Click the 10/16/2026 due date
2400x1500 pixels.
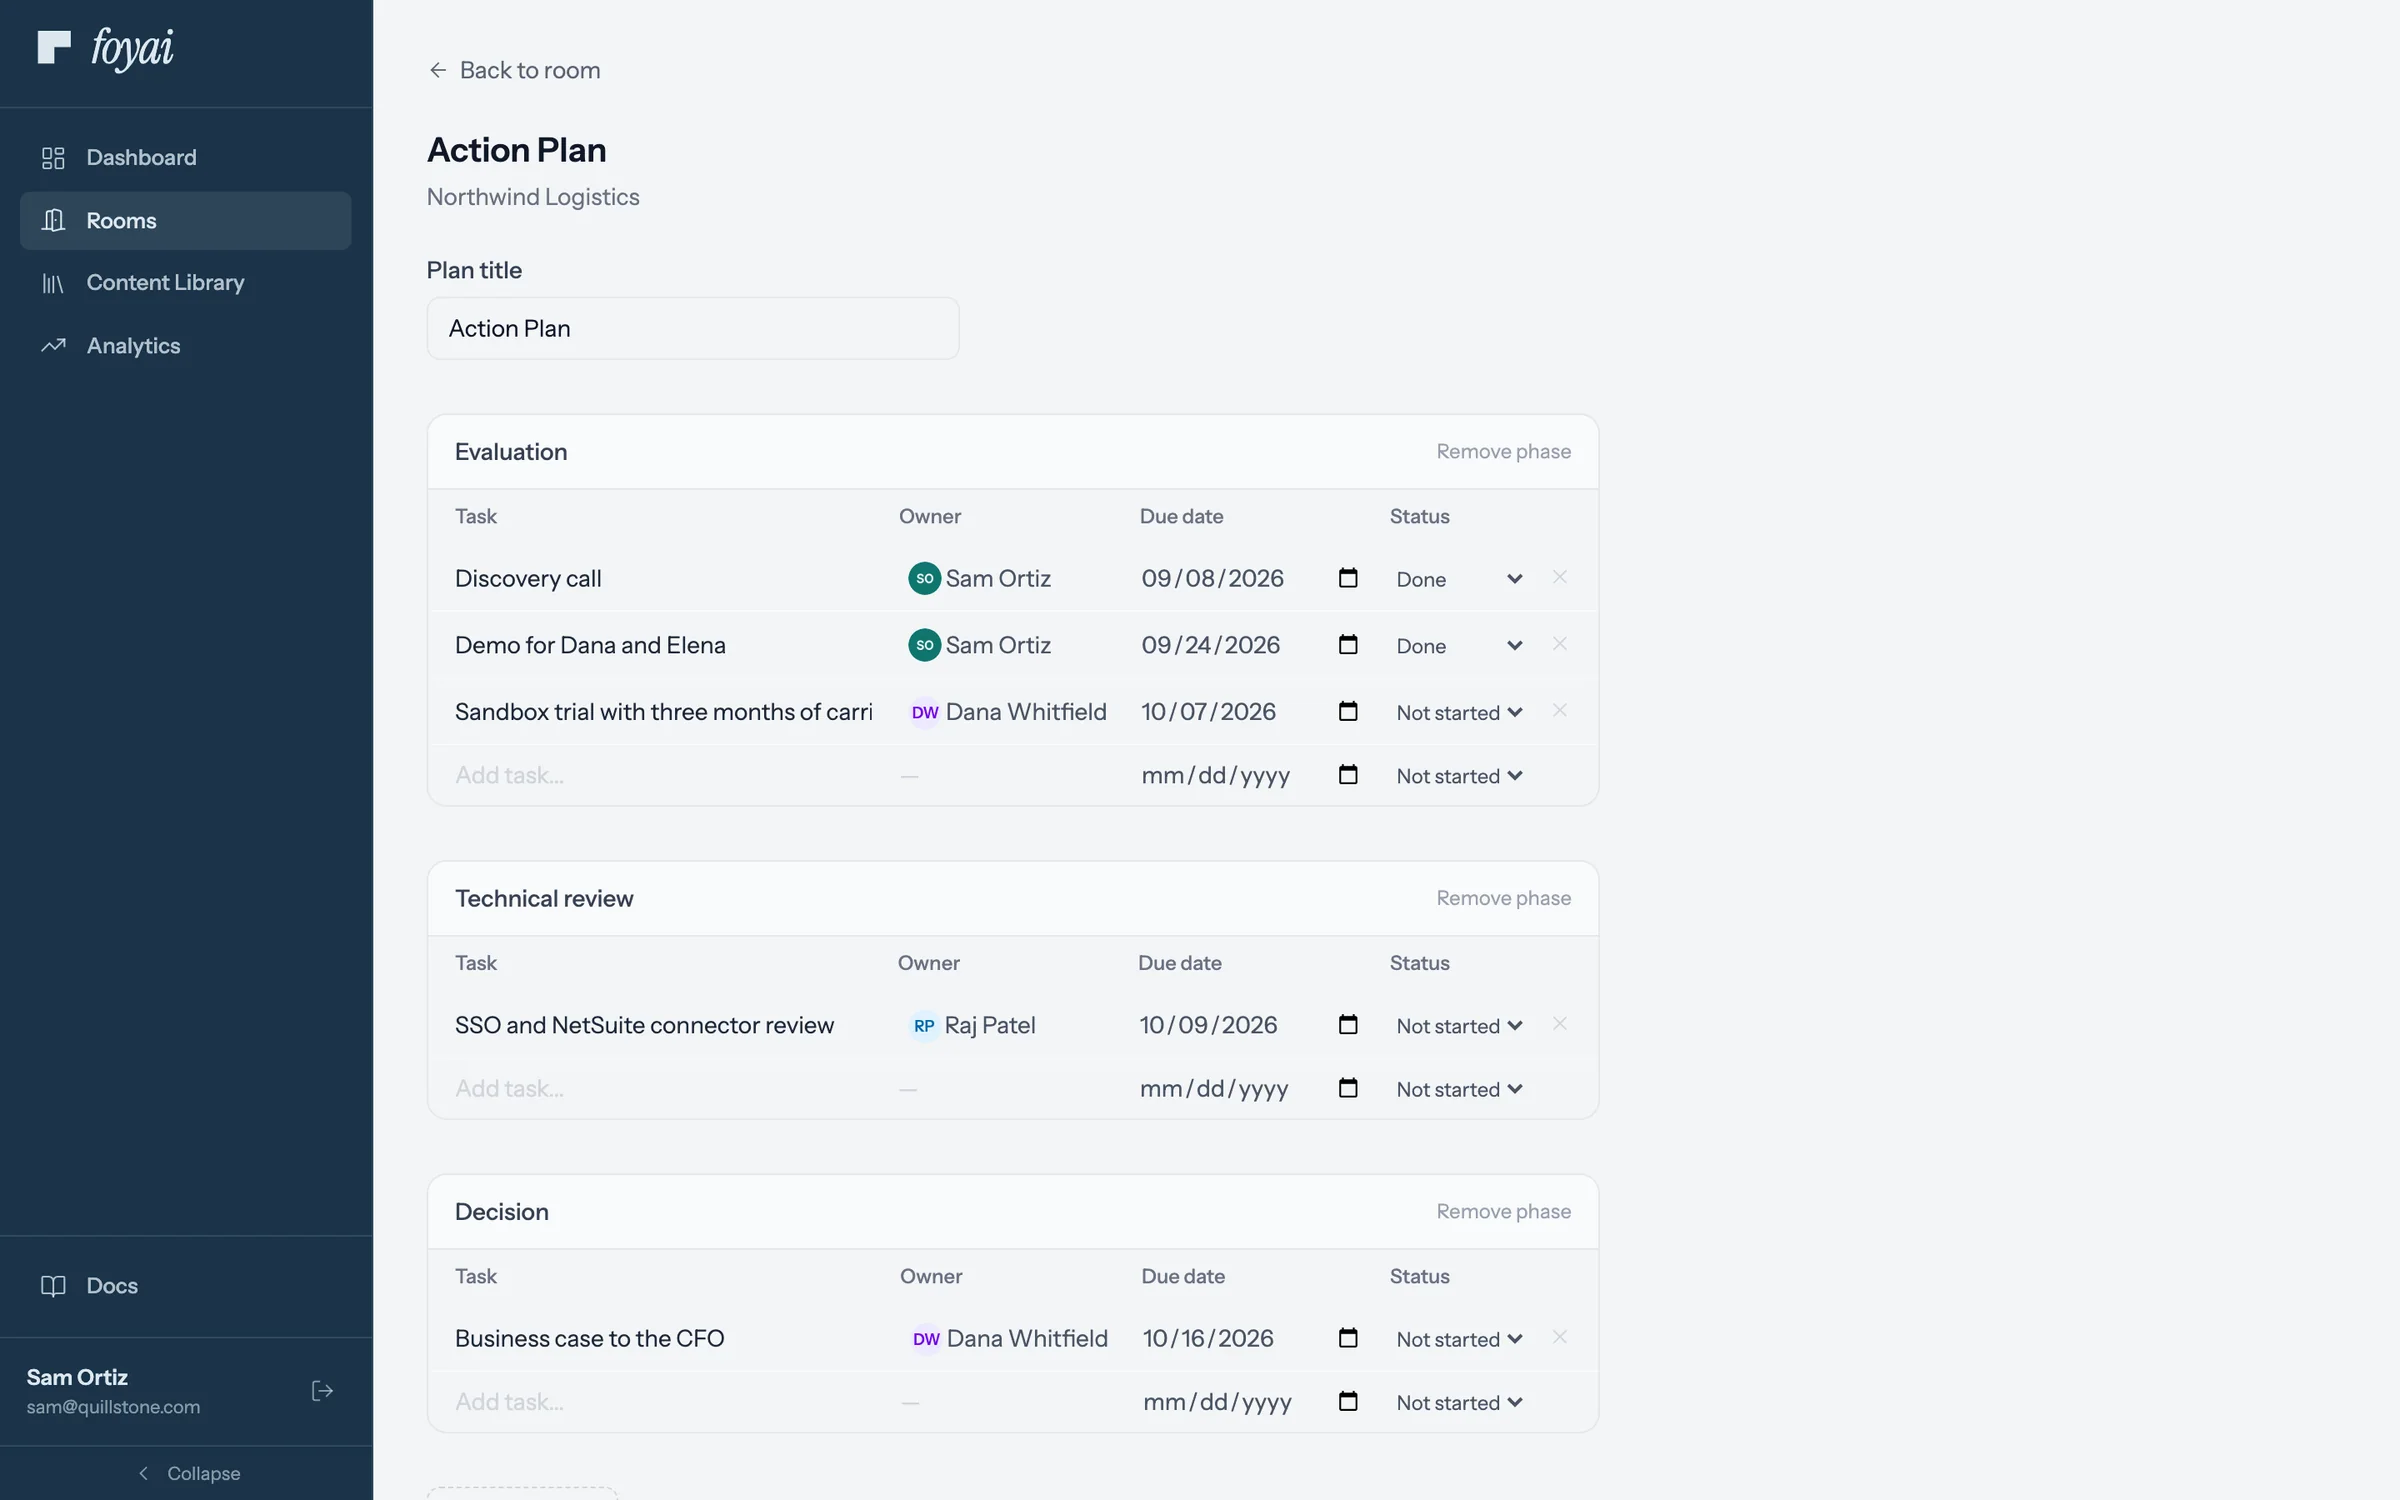(1208, 1338)
